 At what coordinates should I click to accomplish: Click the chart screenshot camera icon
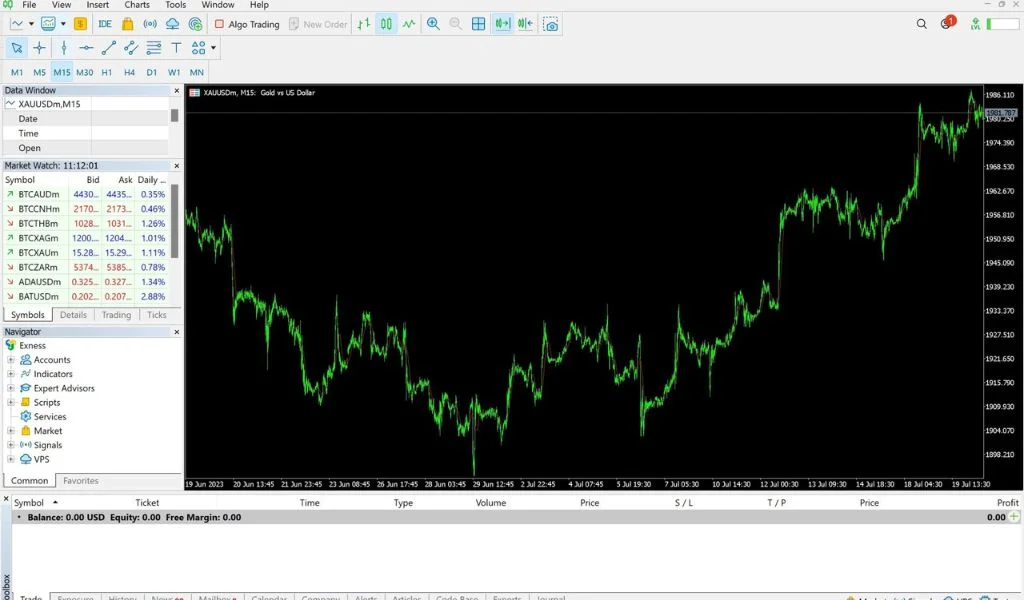click(x=550, y=24)
